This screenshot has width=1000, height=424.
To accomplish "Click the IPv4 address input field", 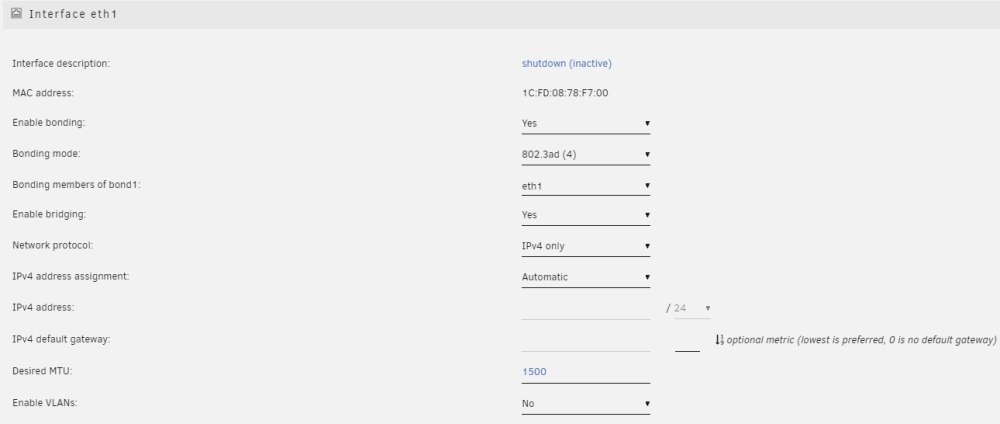I will click(x=585, y=309).
